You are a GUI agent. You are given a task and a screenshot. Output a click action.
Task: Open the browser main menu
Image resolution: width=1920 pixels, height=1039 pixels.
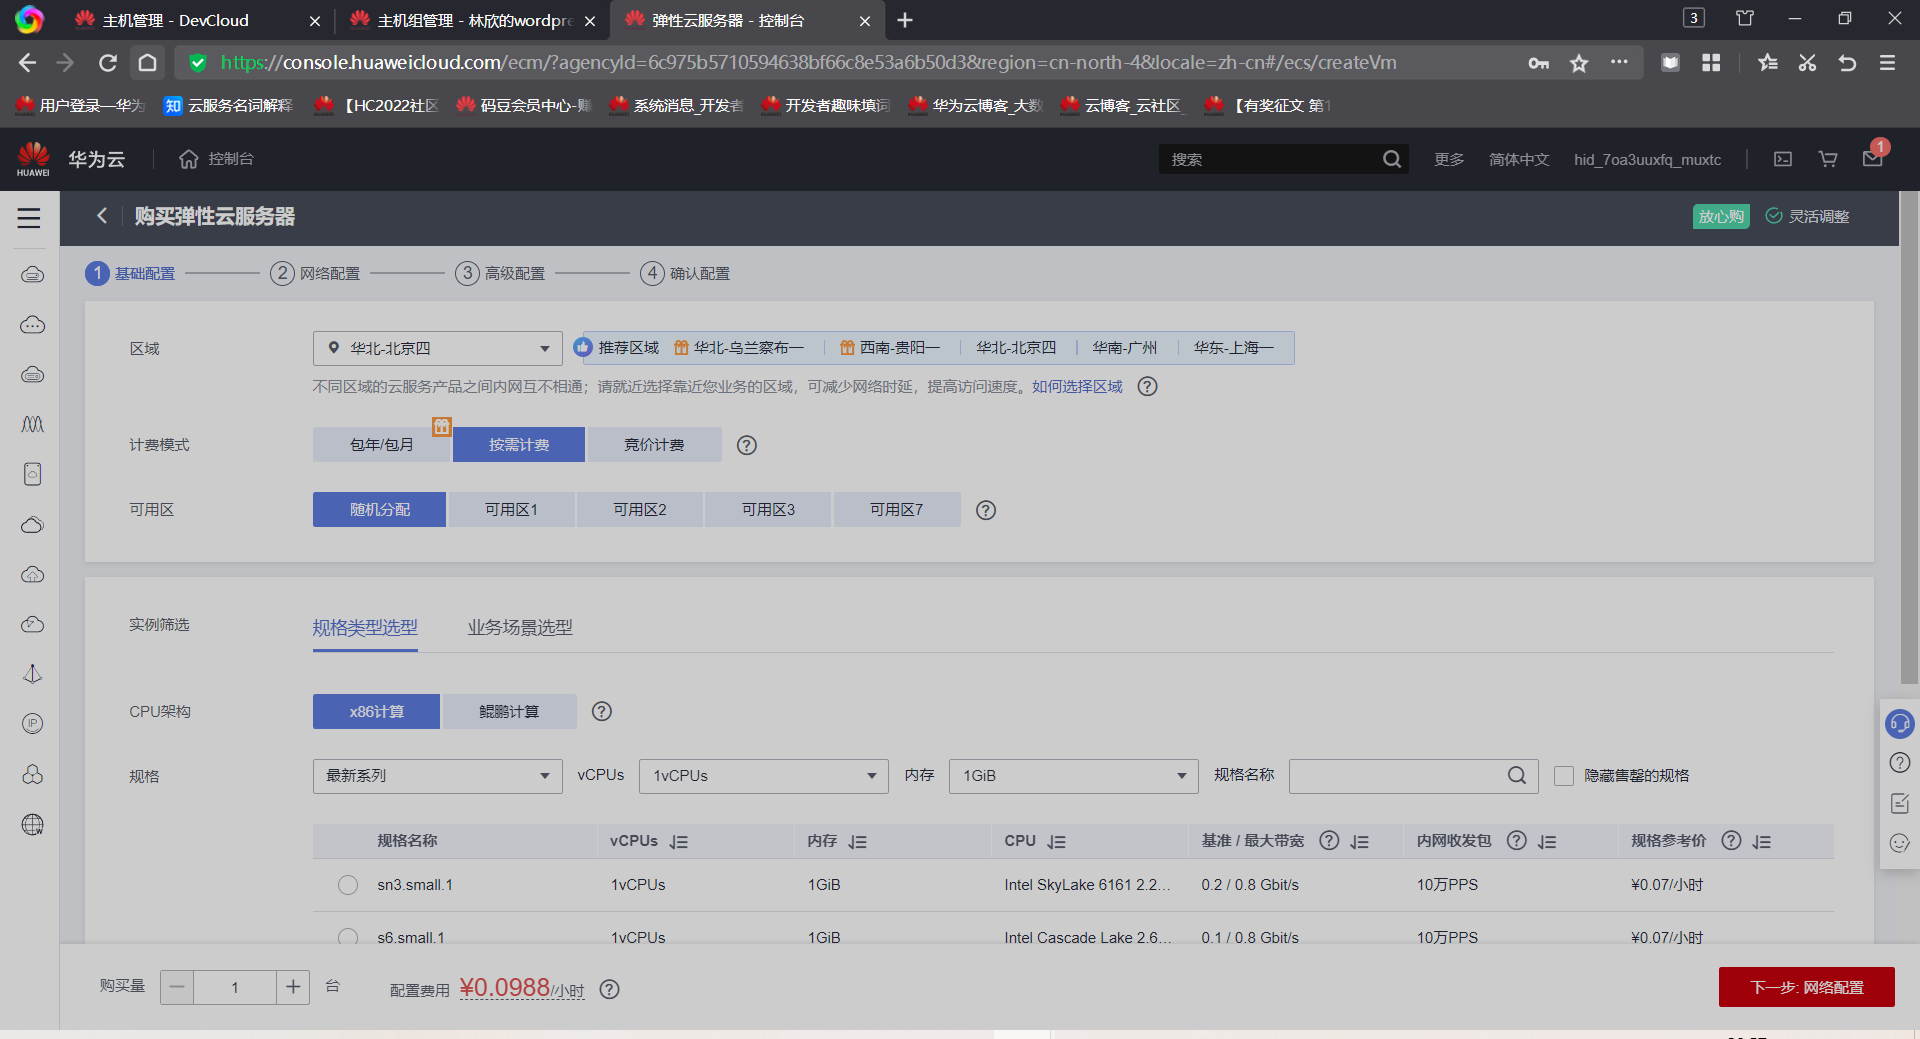[x=1888, y=63]
